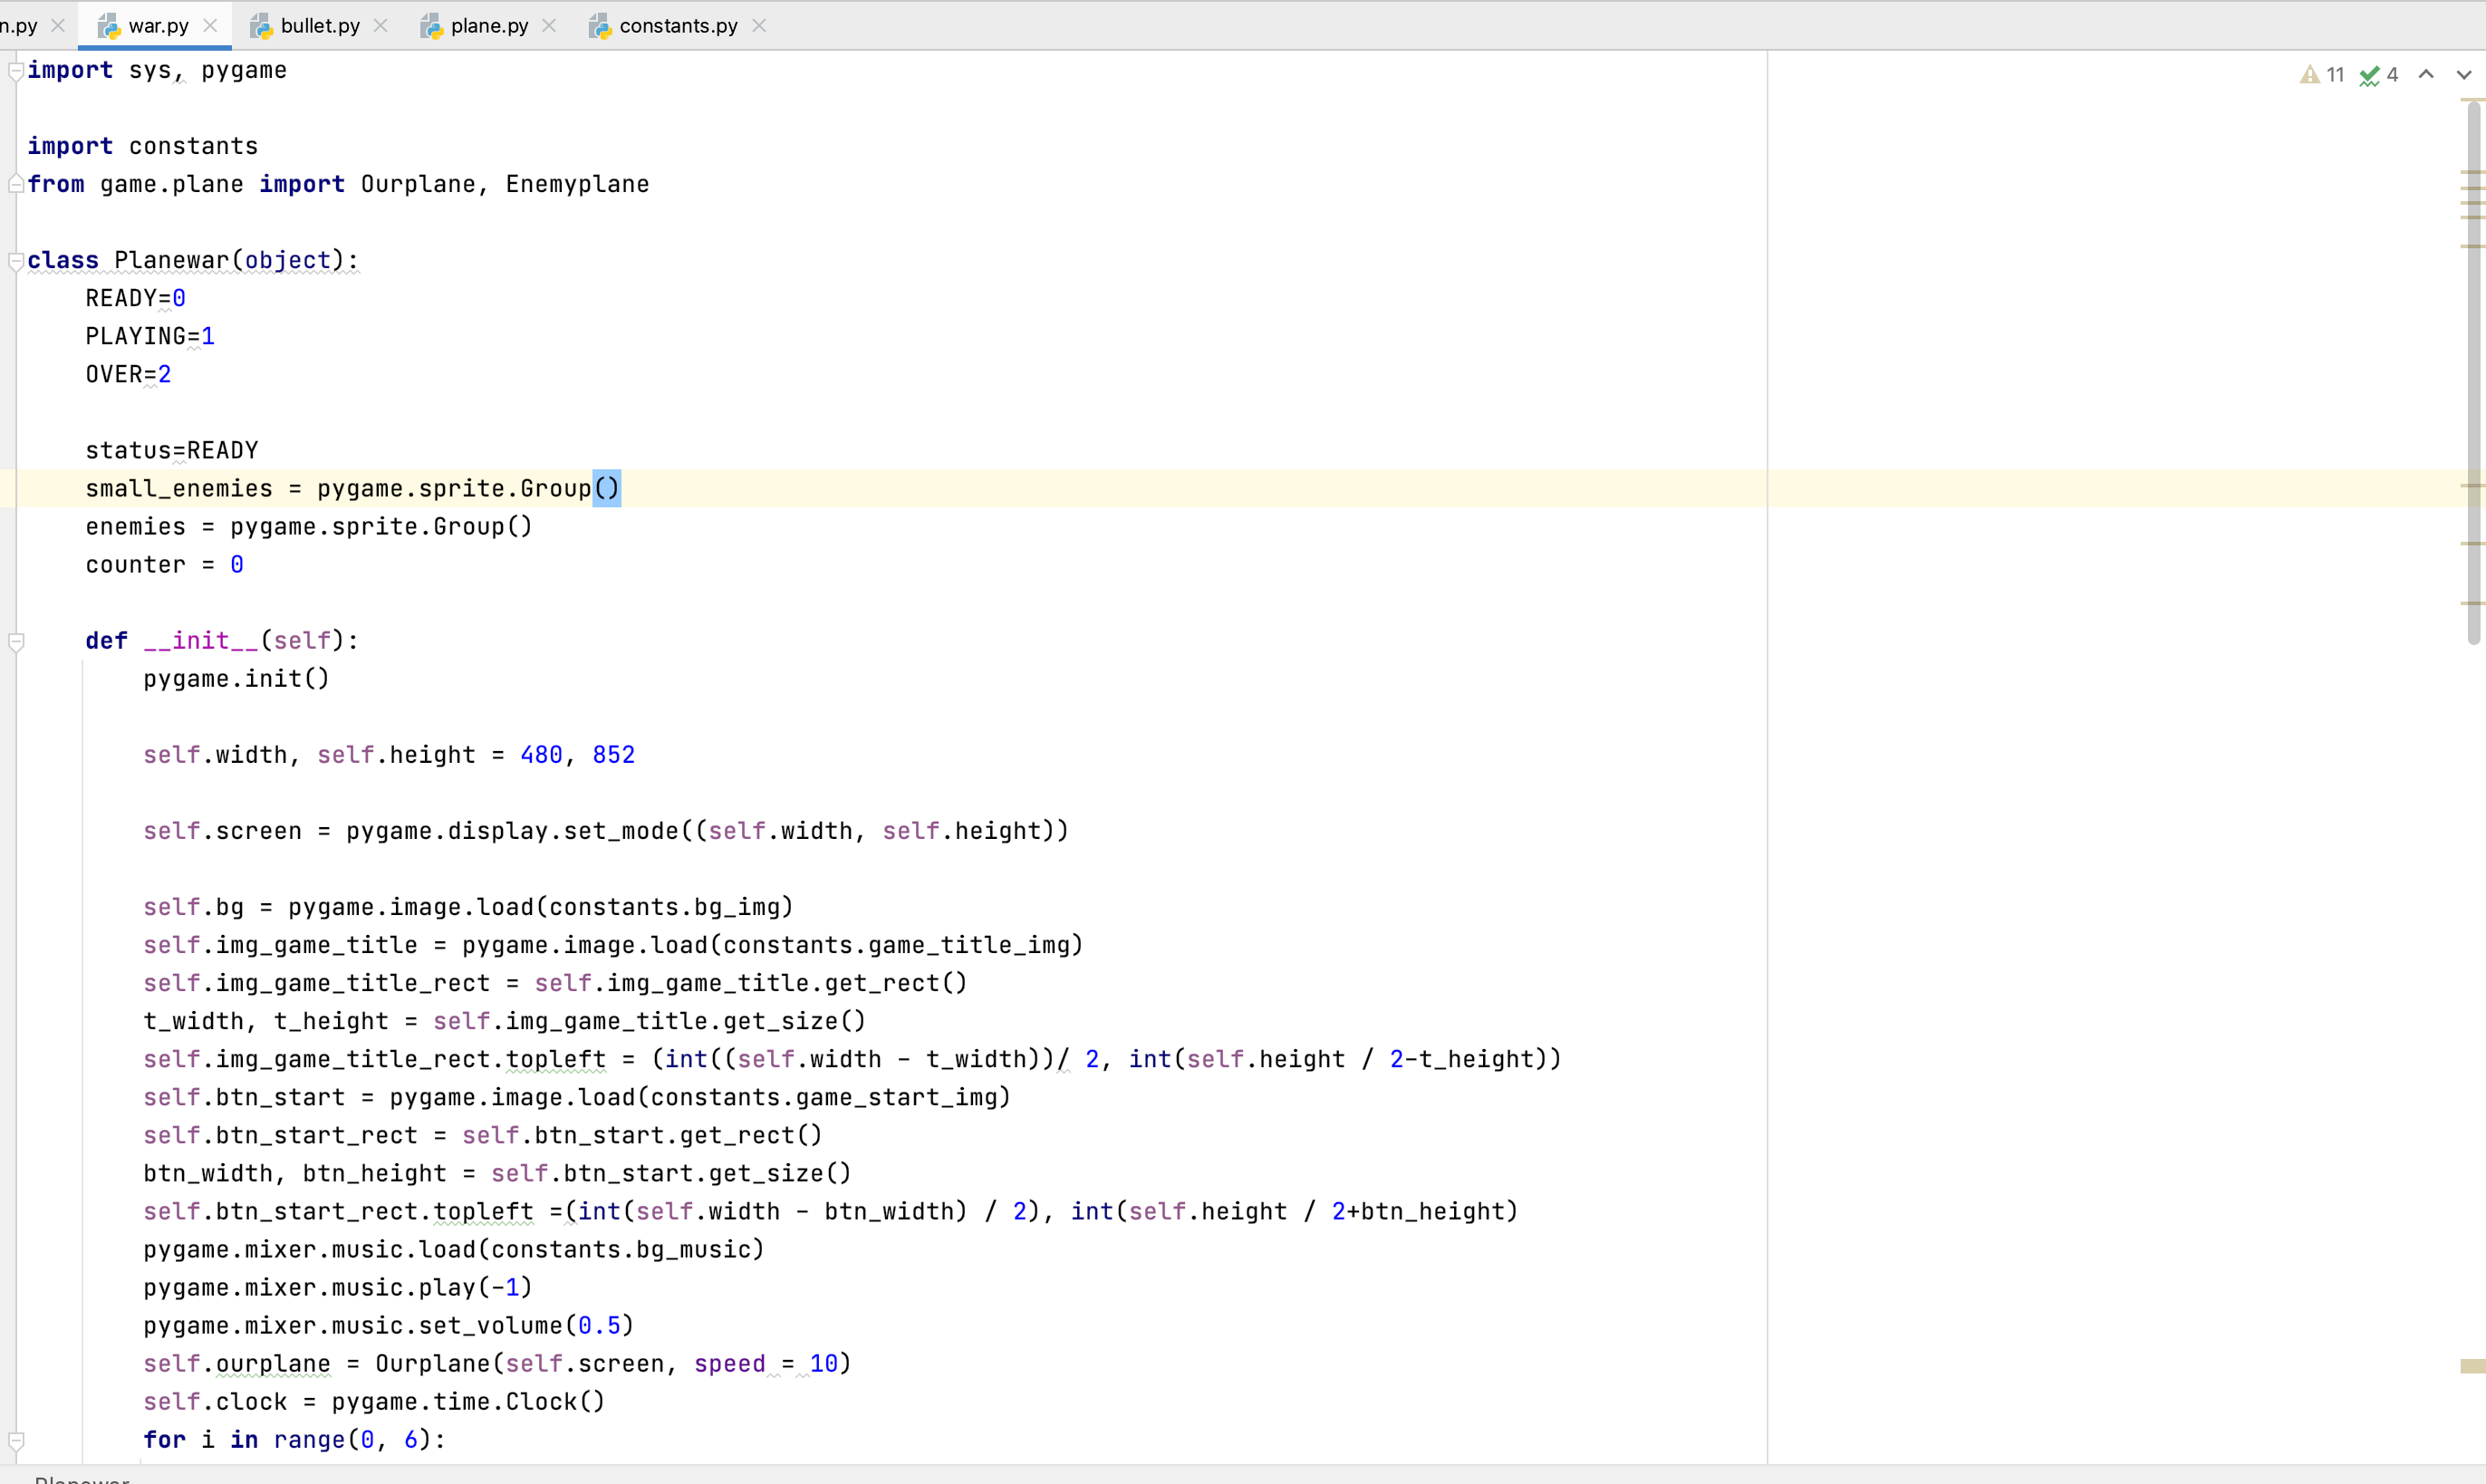
Task: Click 'import constants' line
Action: (142, 147)
